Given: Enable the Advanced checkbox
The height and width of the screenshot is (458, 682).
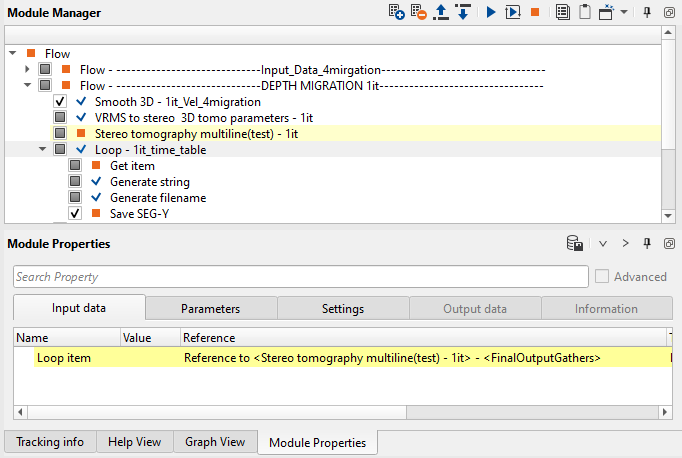Looking at the screenshot, I should pyautogui.click(x=601, y=277).
